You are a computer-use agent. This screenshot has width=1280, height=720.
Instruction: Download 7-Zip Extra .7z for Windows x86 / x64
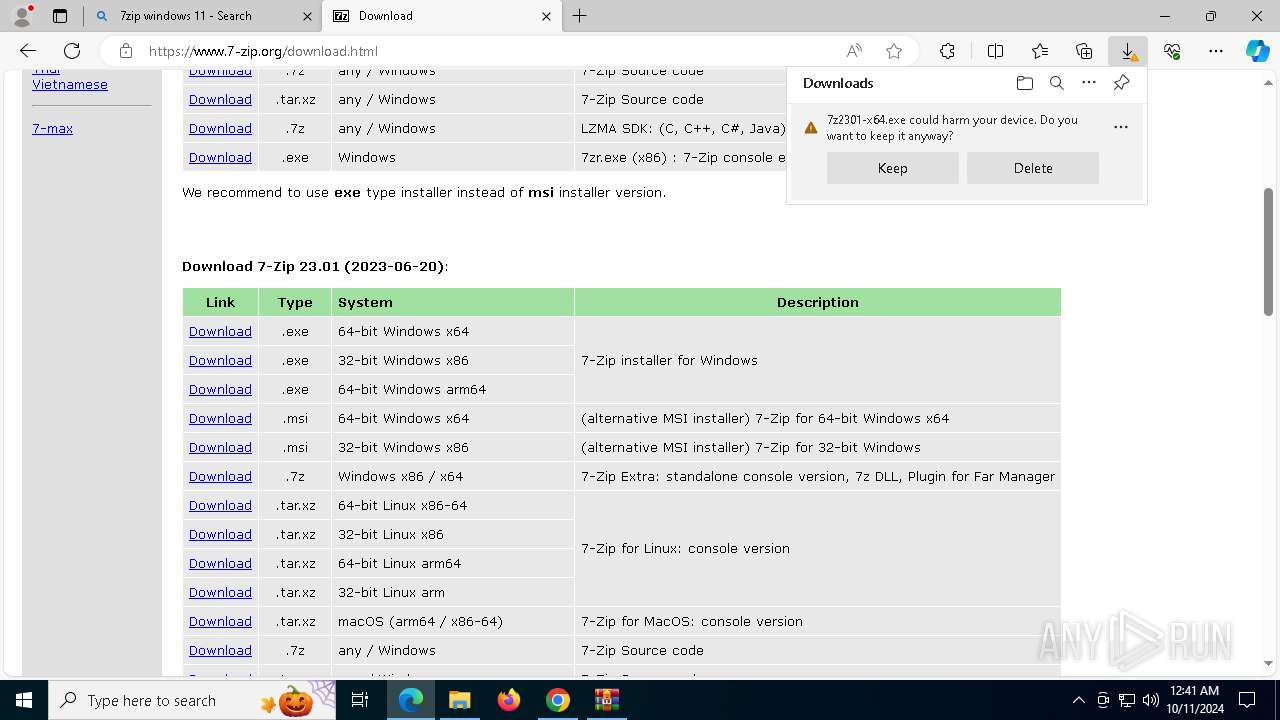220,476
